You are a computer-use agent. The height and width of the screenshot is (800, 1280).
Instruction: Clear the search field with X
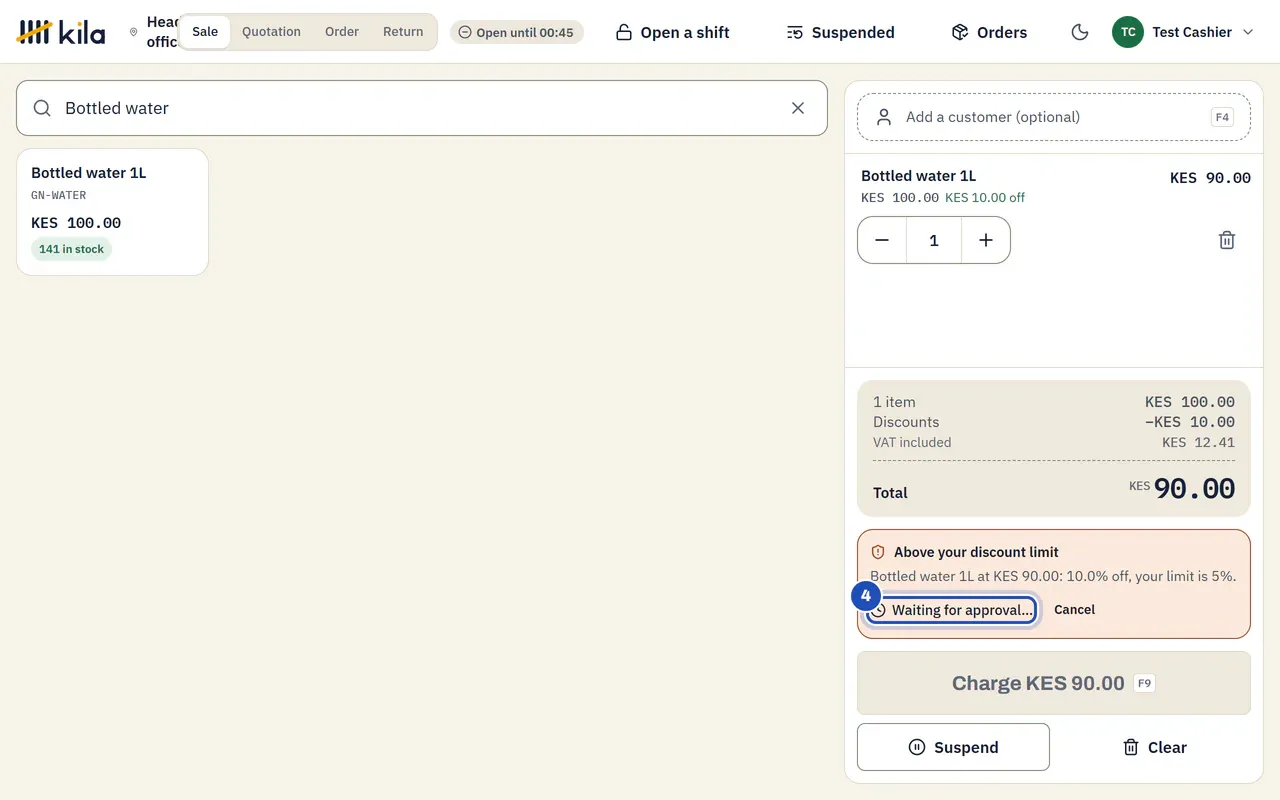coord(798,108)
